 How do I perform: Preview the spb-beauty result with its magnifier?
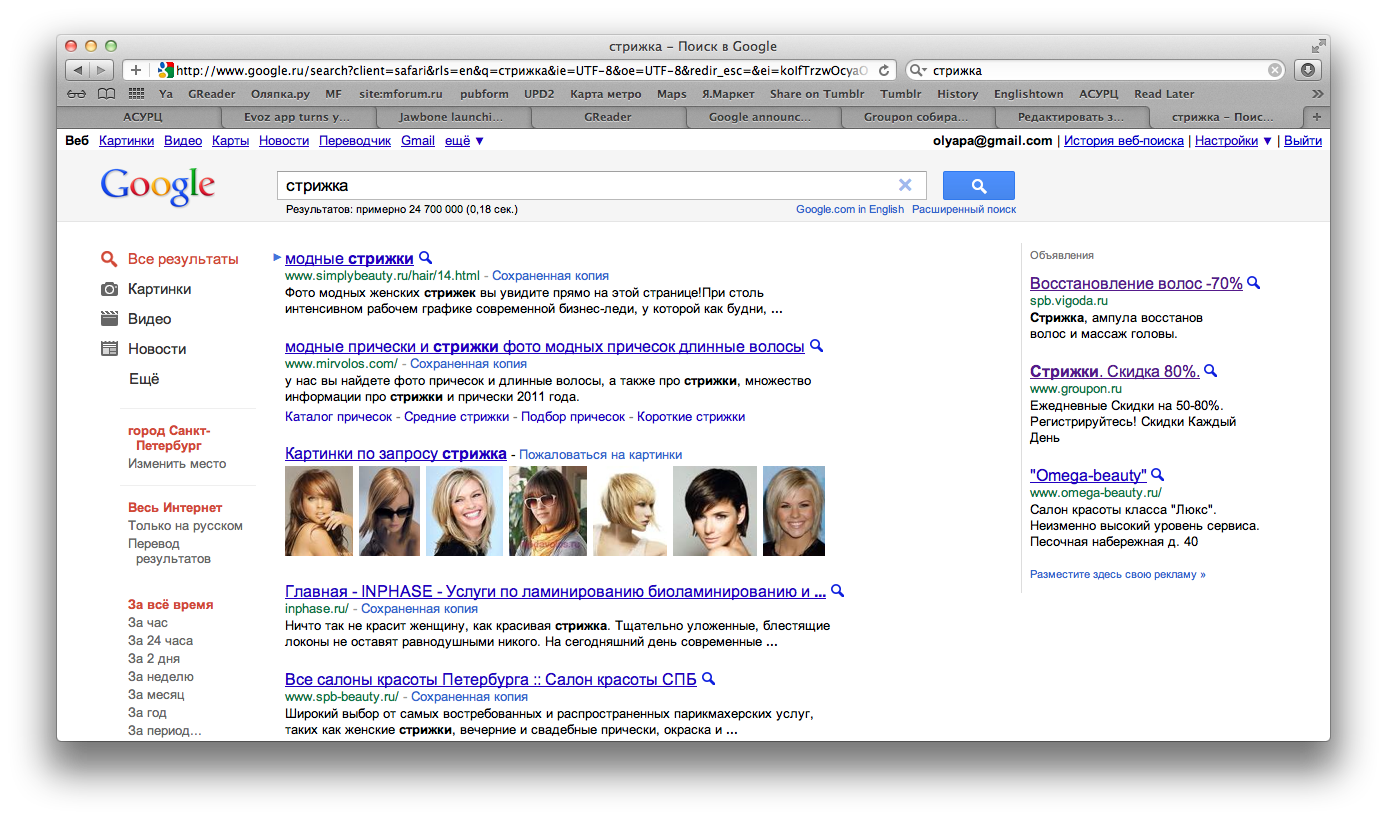coord(708,679)
